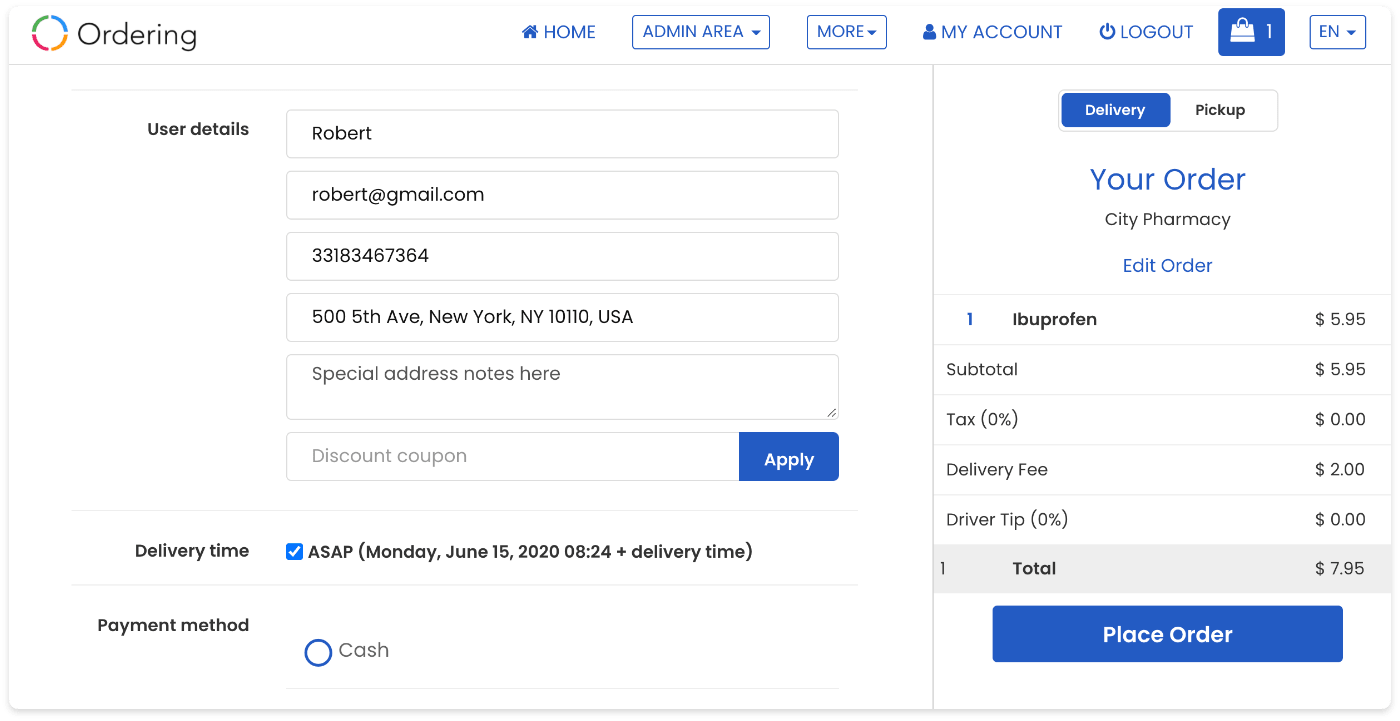Select the Cash payment radio button
Viewport: 1400px width, 721px height.
click(x=318, y=653)
